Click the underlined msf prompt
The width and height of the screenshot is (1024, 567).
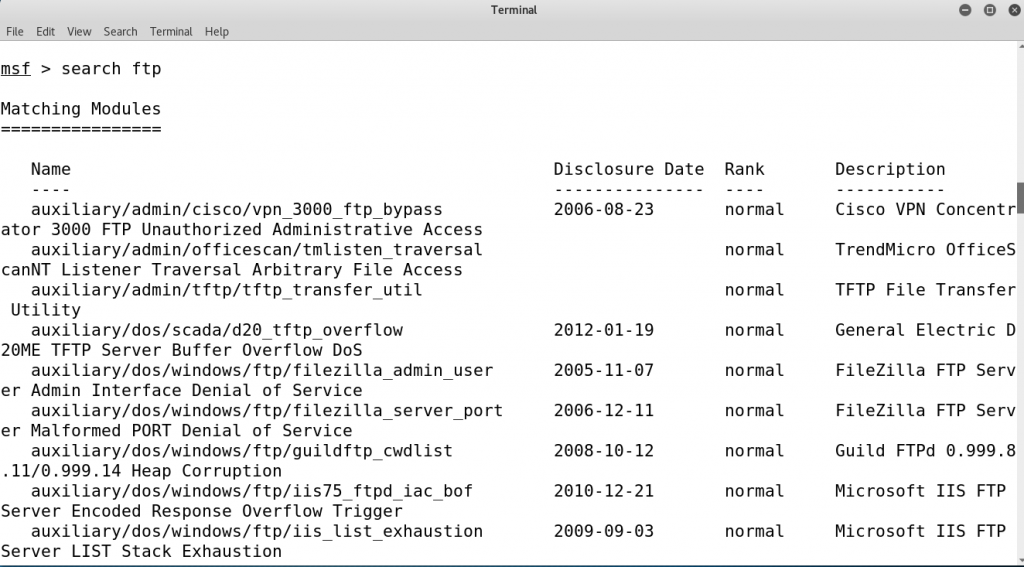pos(15,69)
